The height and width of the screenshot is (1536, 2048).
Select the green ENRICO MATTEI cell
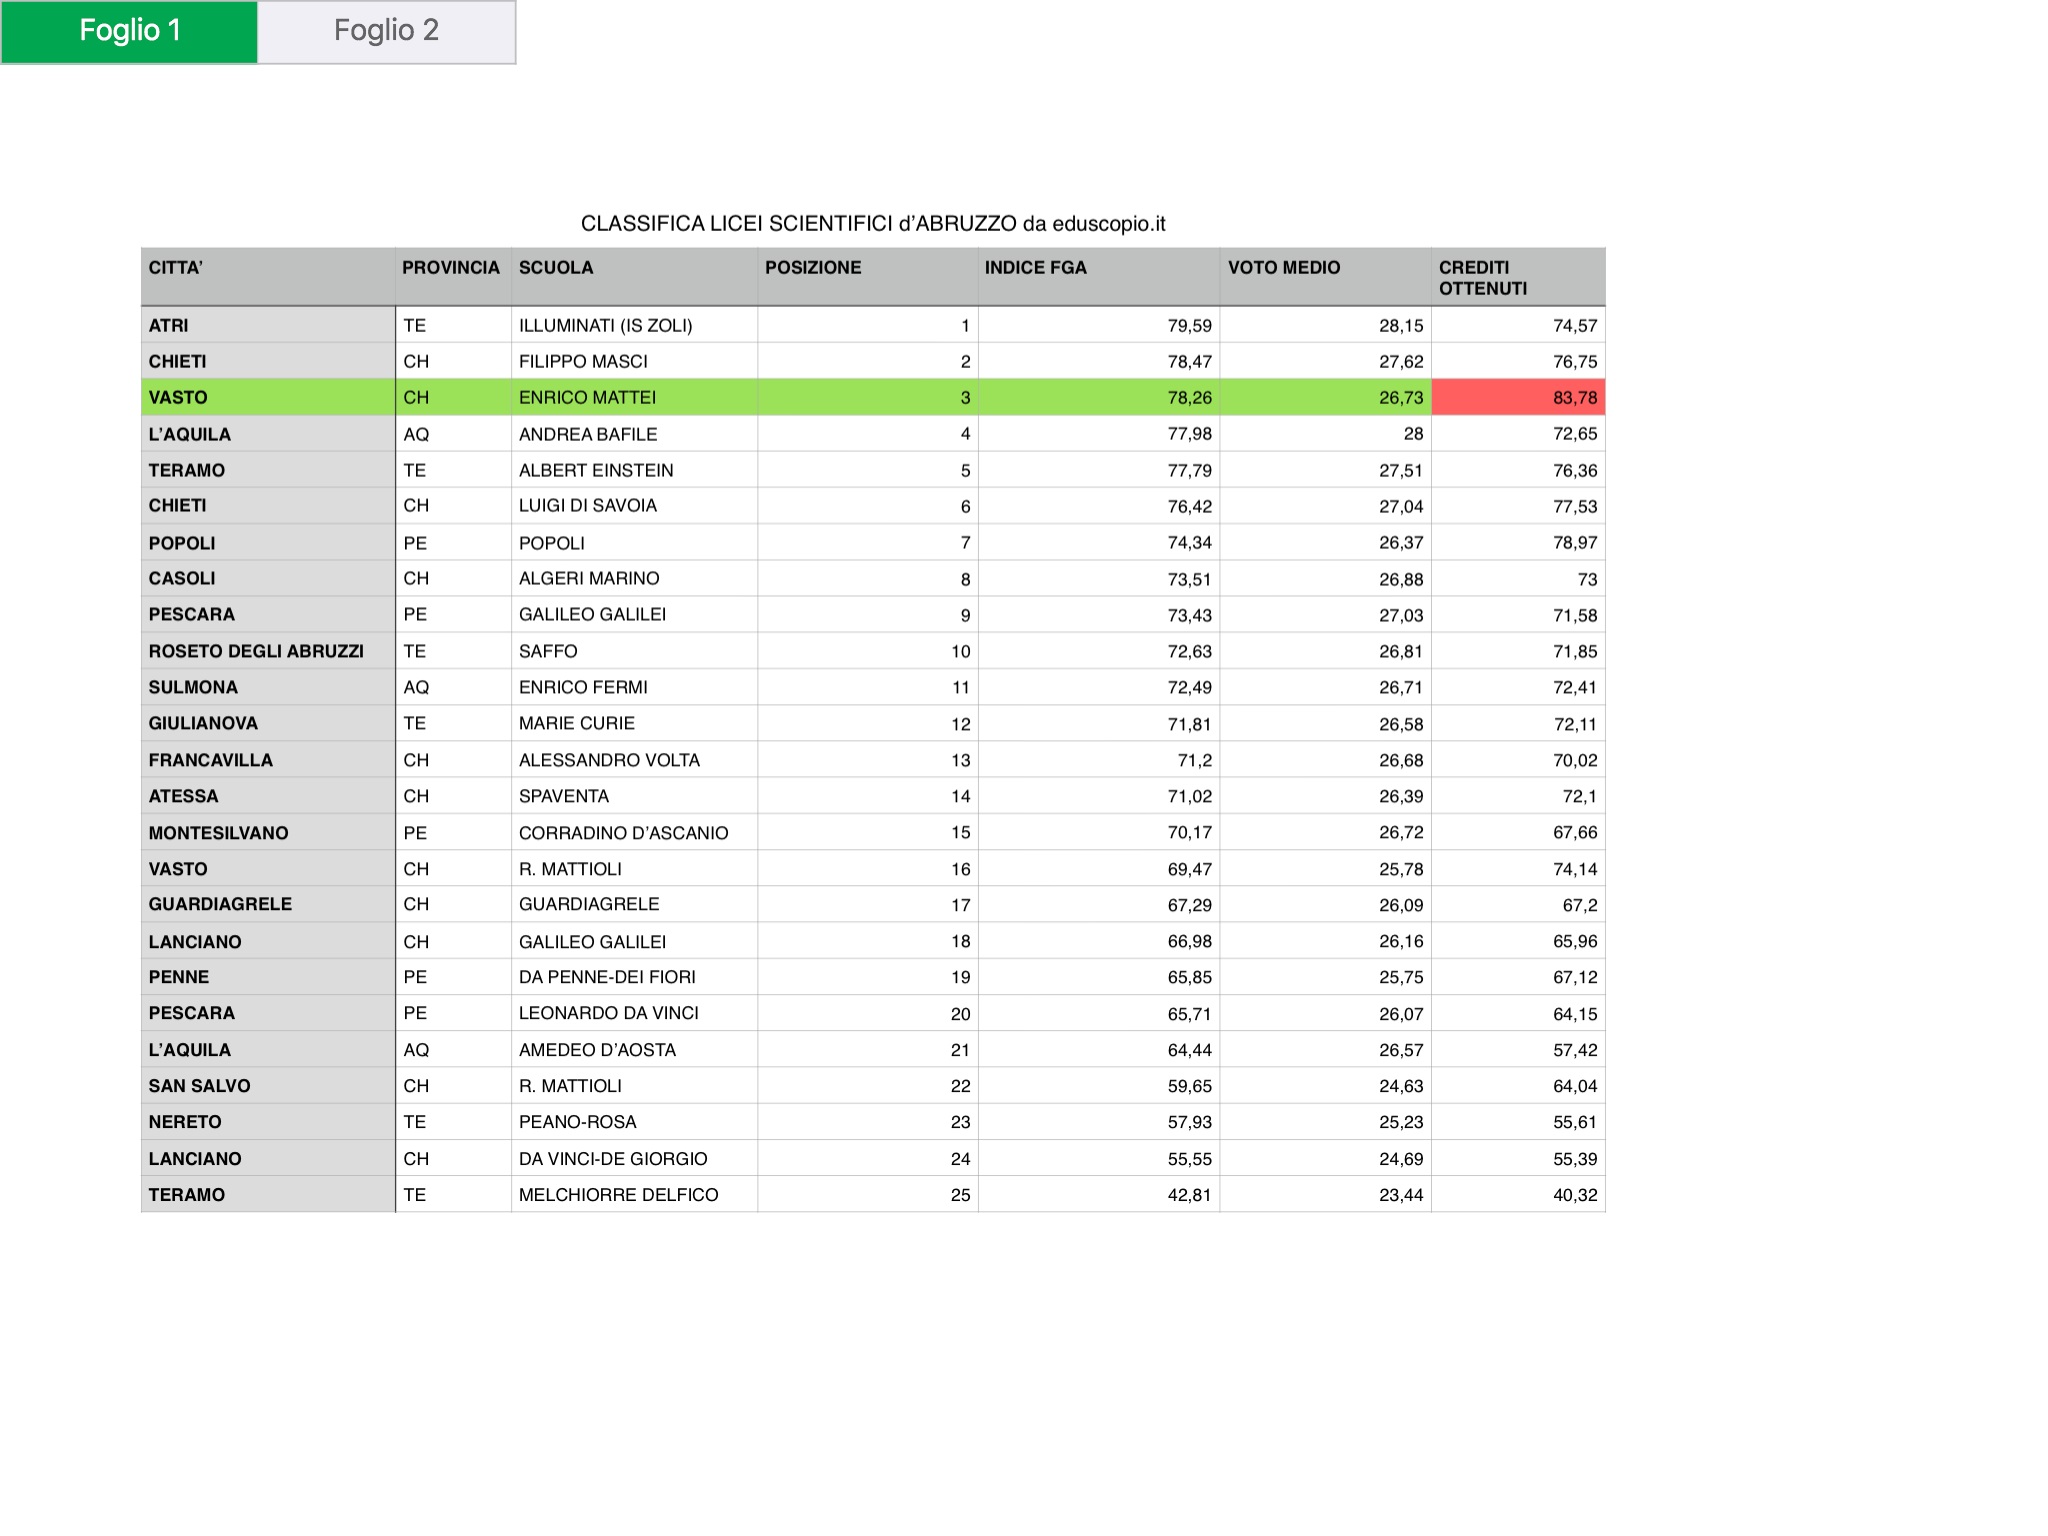pos(634,397)
